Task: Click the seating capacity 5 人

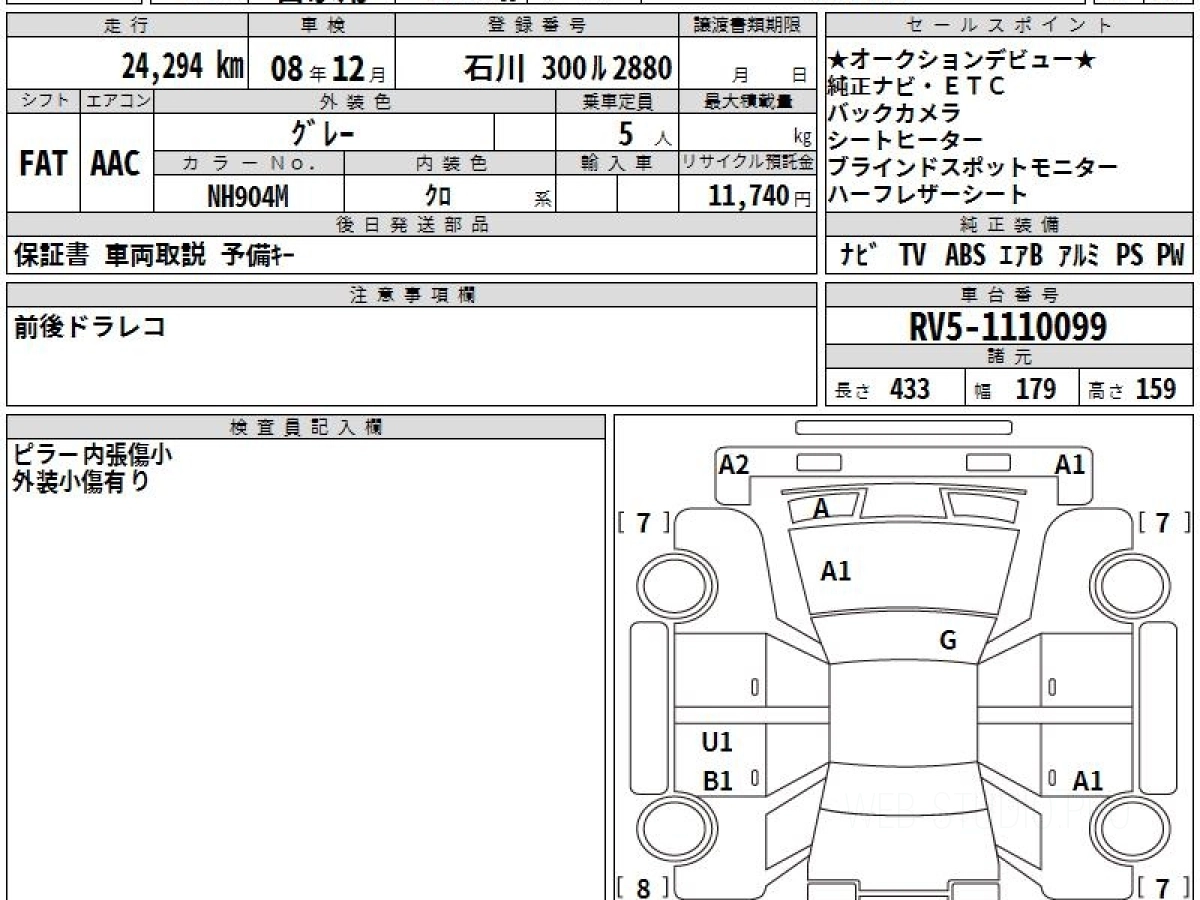Action: tap(643, 132)
